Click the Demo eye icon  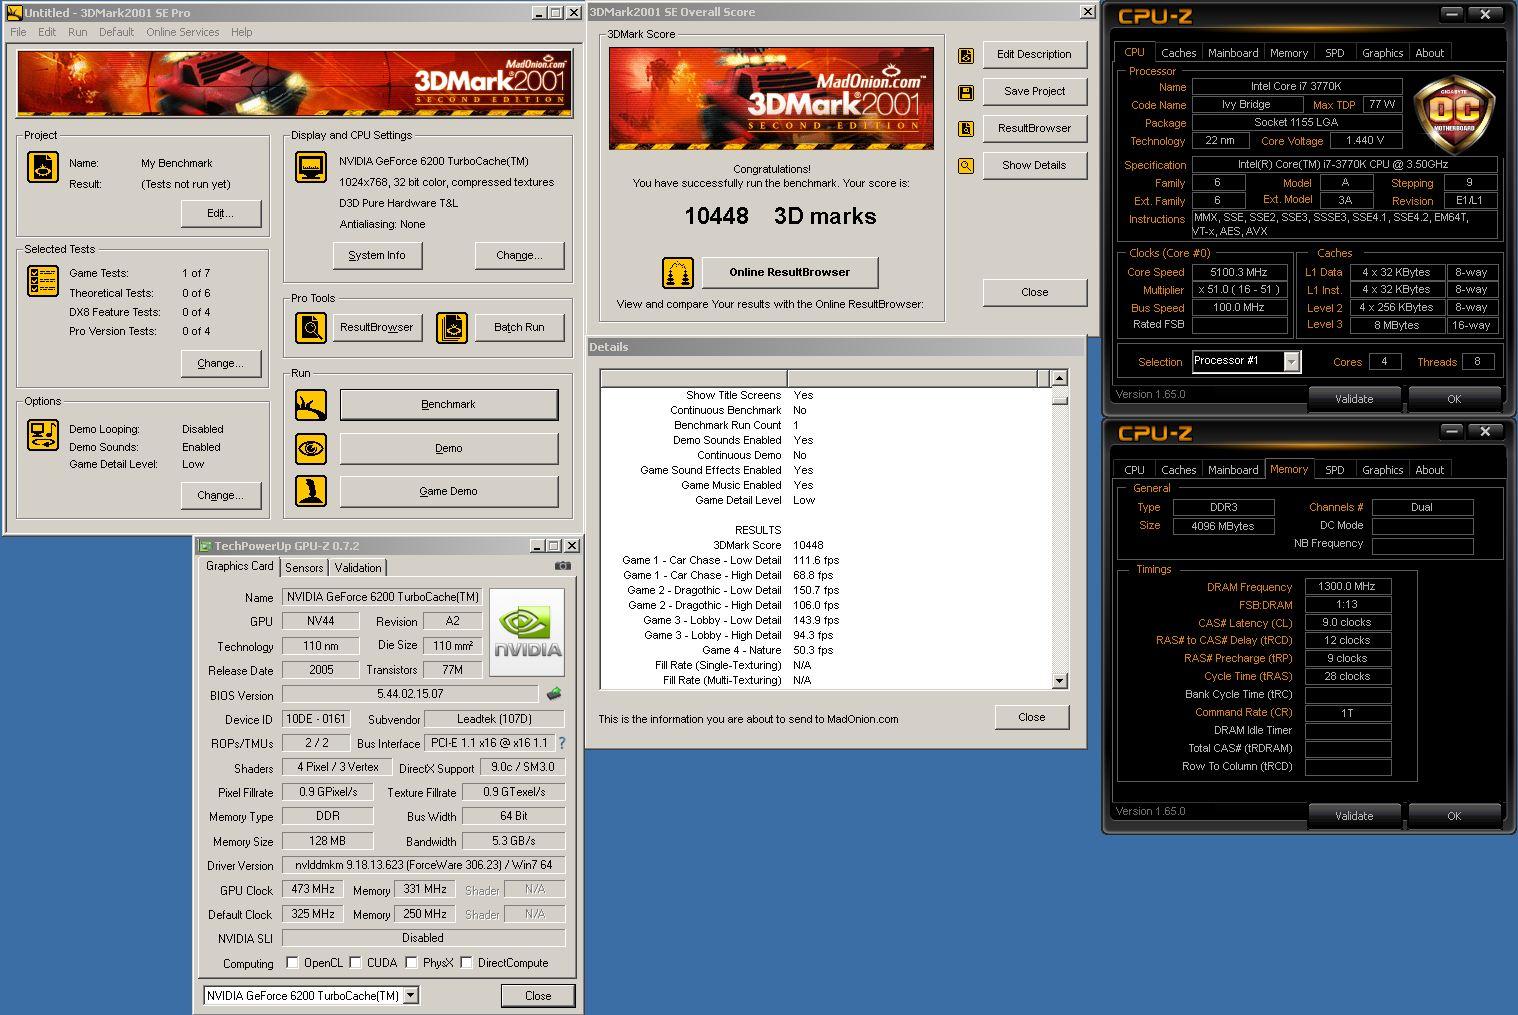click(x=311, y=448)
